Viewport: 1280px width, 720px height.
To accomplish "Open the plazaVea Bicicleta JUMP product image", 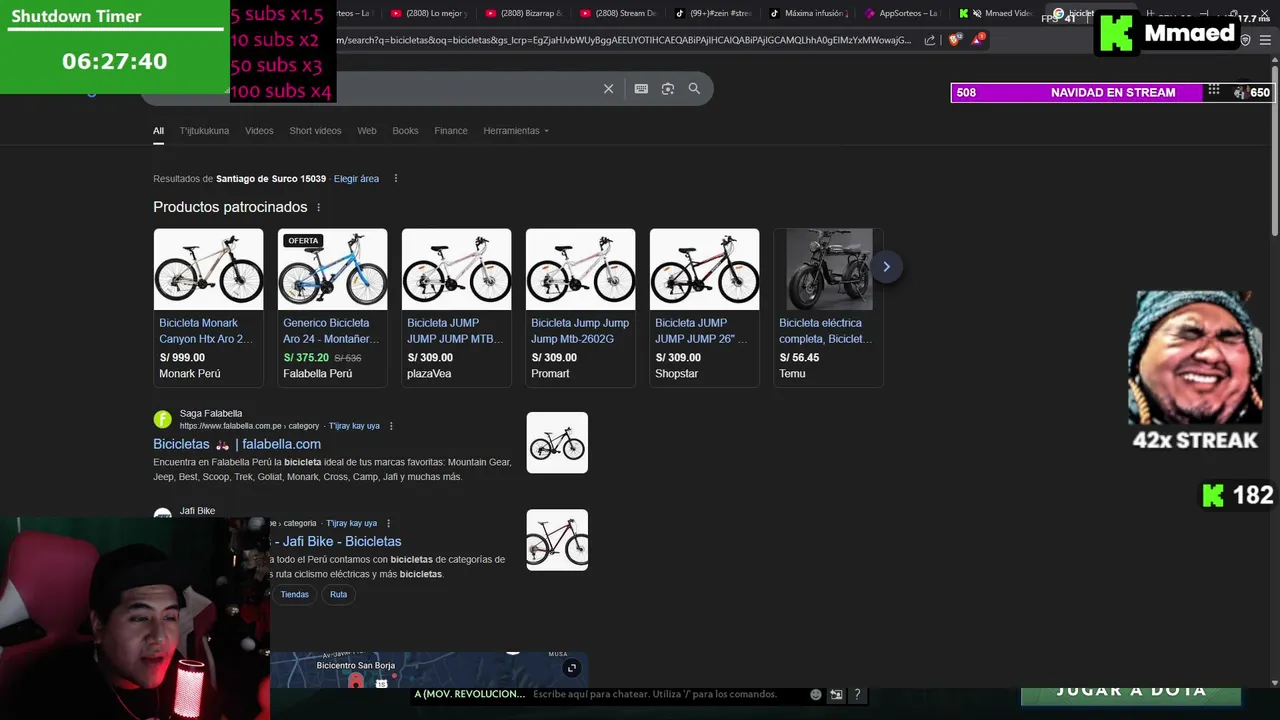I will click(456, 269).
